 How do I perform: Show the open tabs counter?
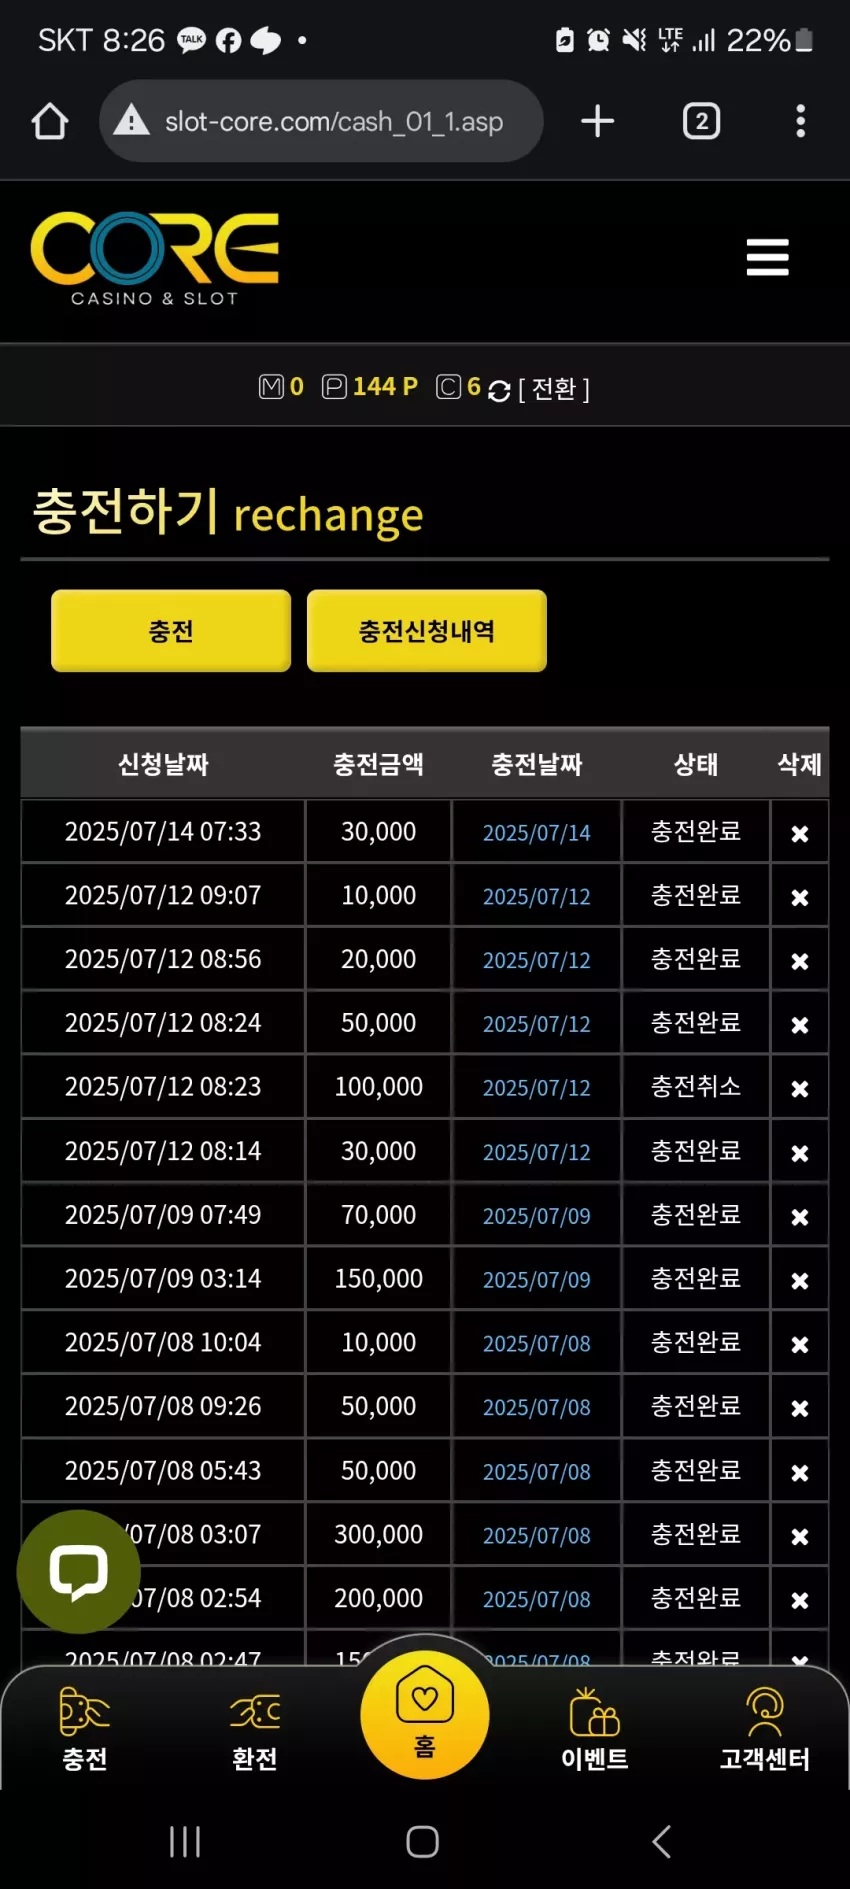tap(701, 121)
